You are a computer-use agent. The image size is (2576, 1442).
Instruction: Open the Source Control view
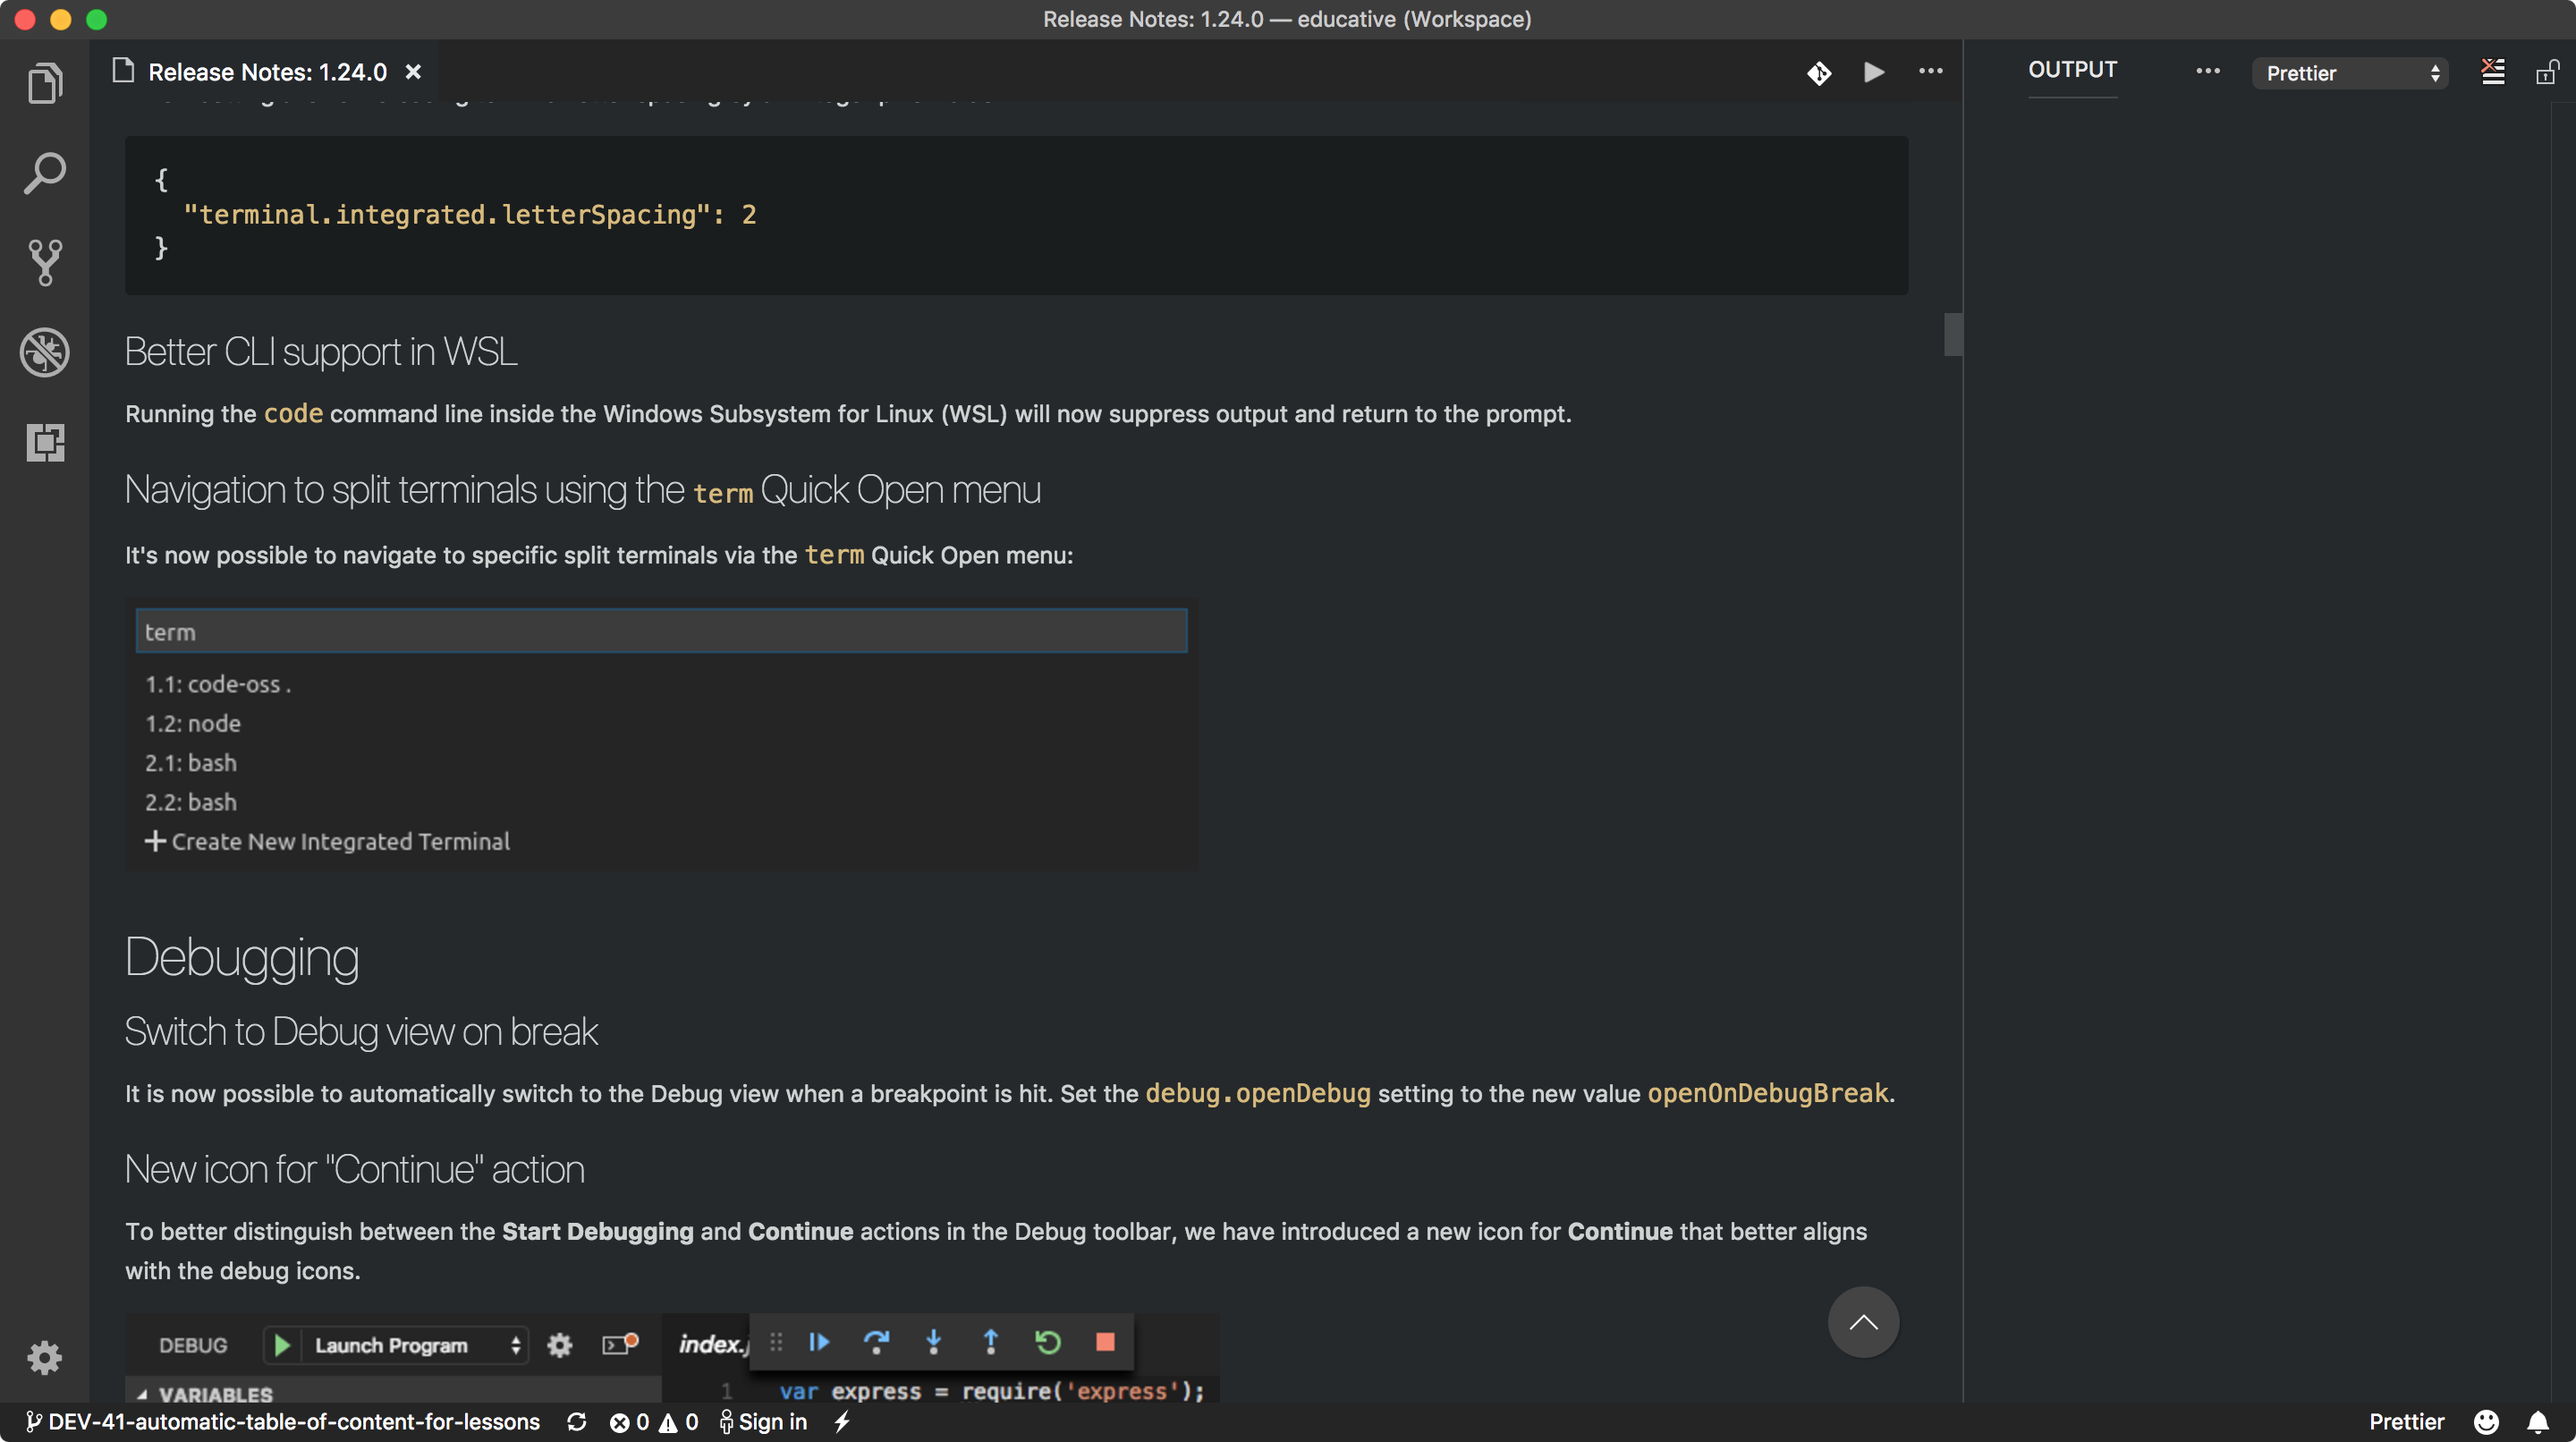[x=45, y=262]
